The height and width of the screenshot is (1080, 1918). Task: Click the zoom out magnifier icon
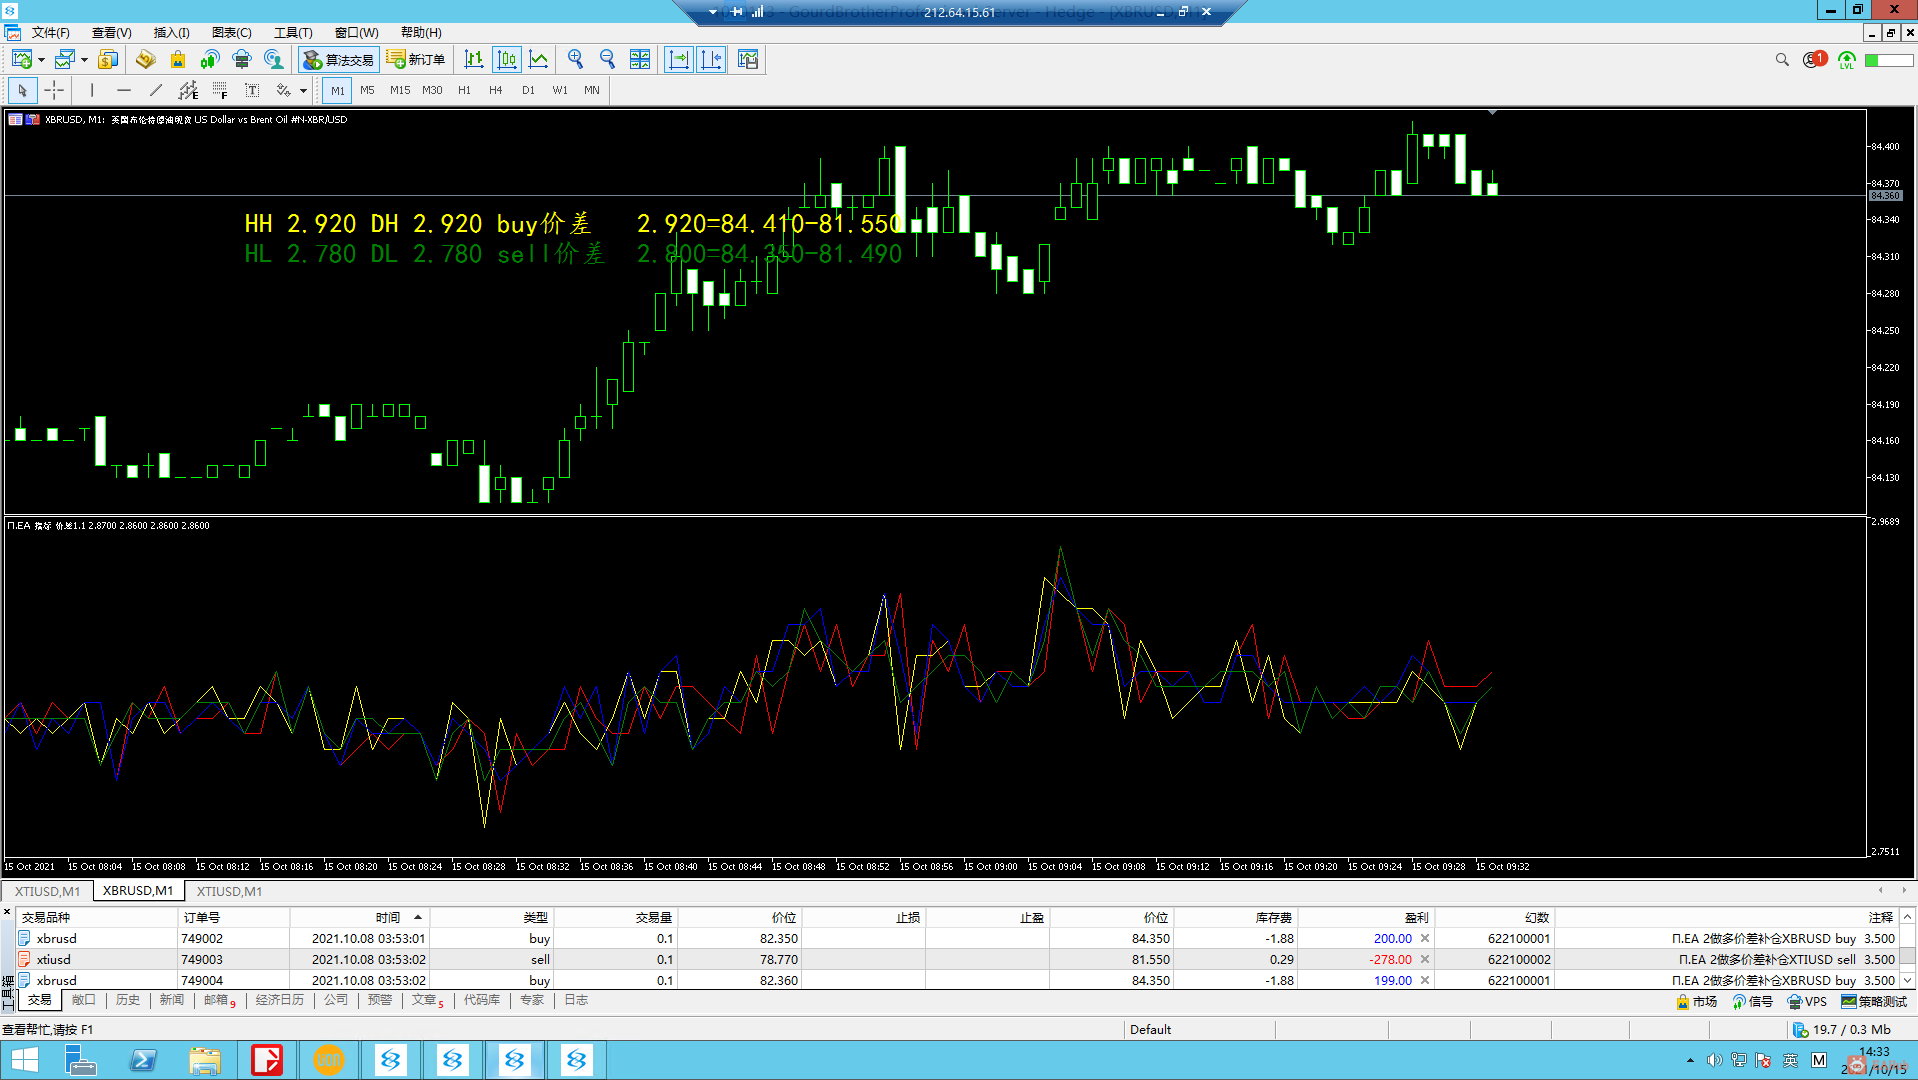pyautogui.click(x=607, y=60)
